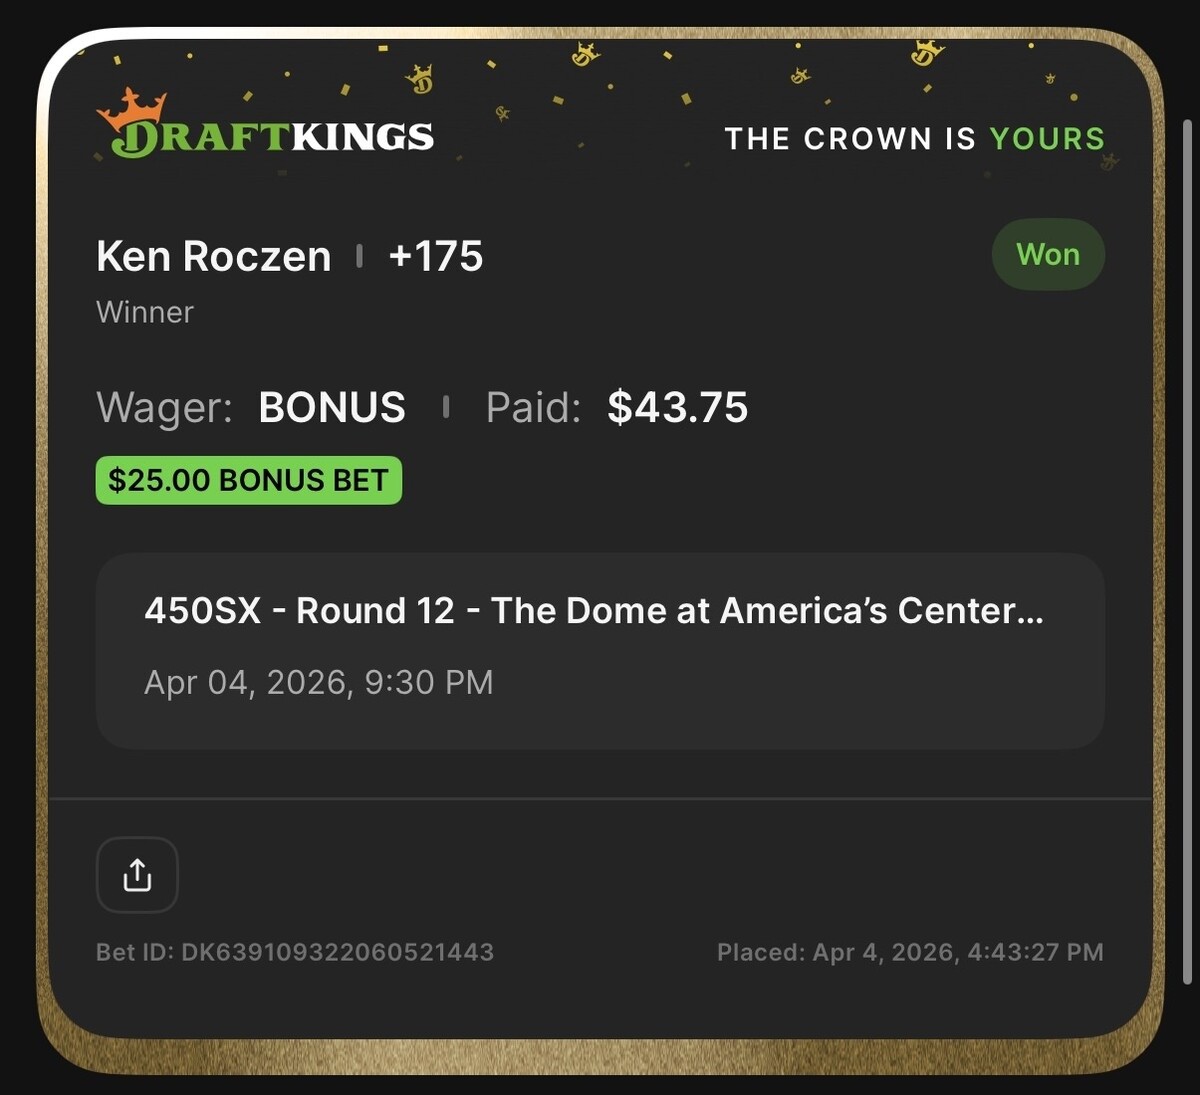1200x1095 pixels.
Task: Click the green Won status badge
Action: coord(1048,254)
